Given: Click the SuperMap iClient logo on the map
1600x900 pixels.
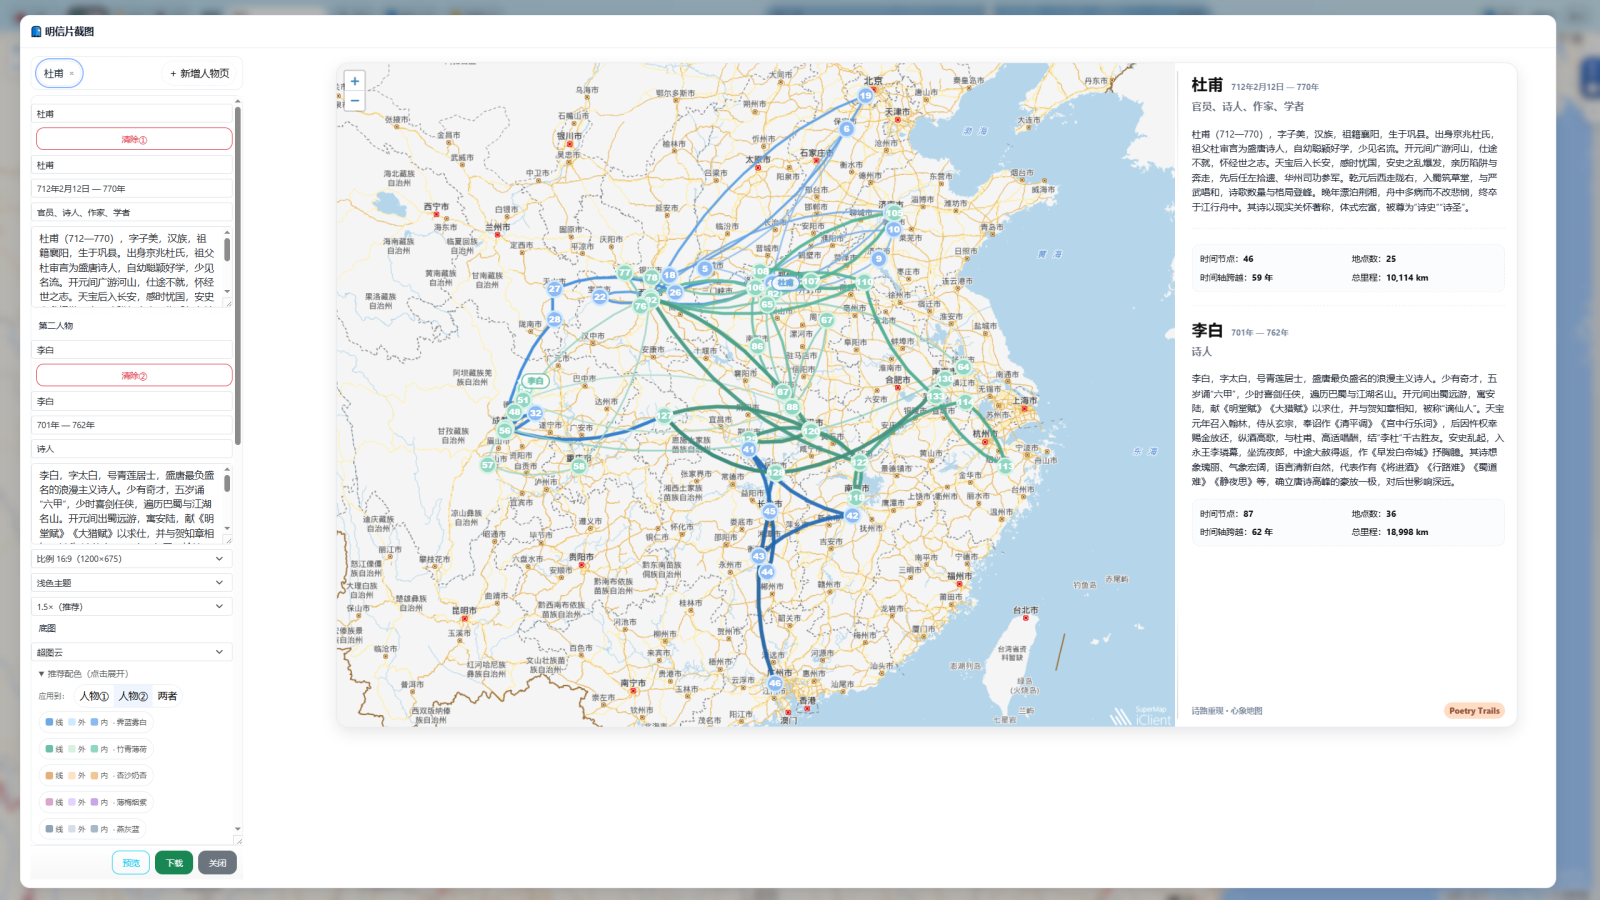Looking at the screenshot, I should click(x=1141, y=716).
